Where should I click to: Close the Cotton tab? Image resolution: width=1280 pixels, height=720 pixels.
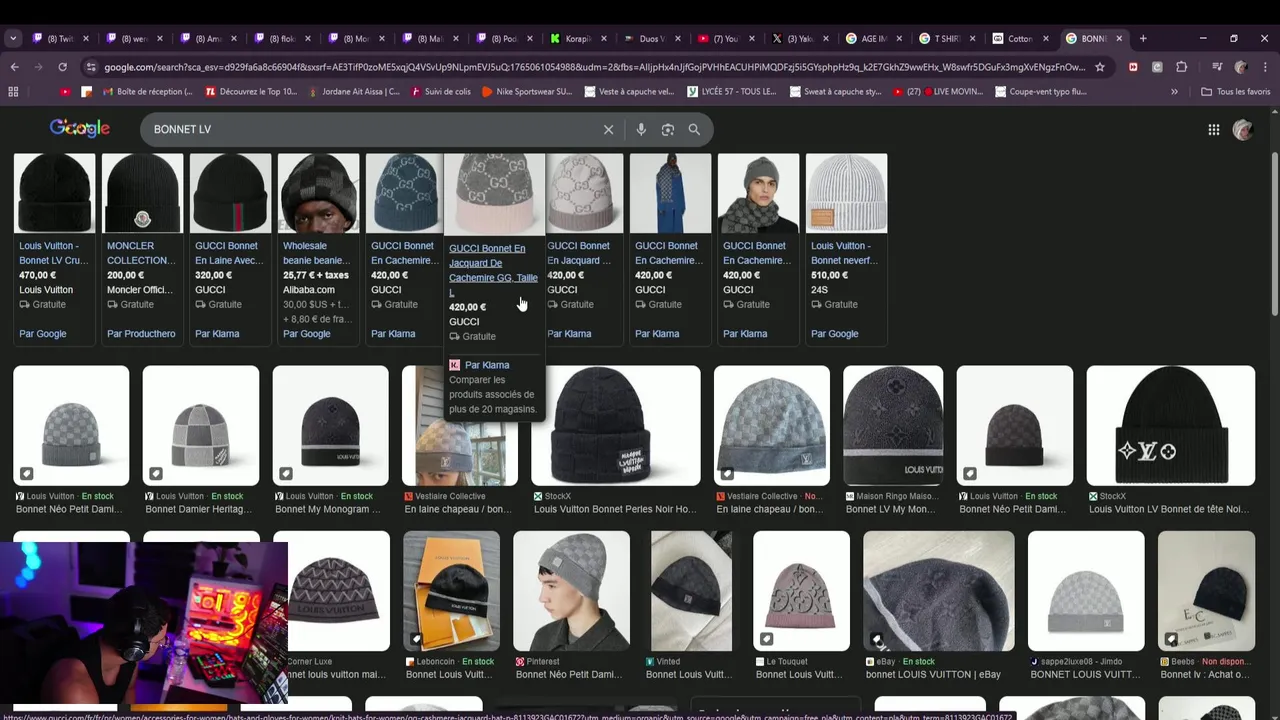pyautogui.click(x=1046, y=38)
